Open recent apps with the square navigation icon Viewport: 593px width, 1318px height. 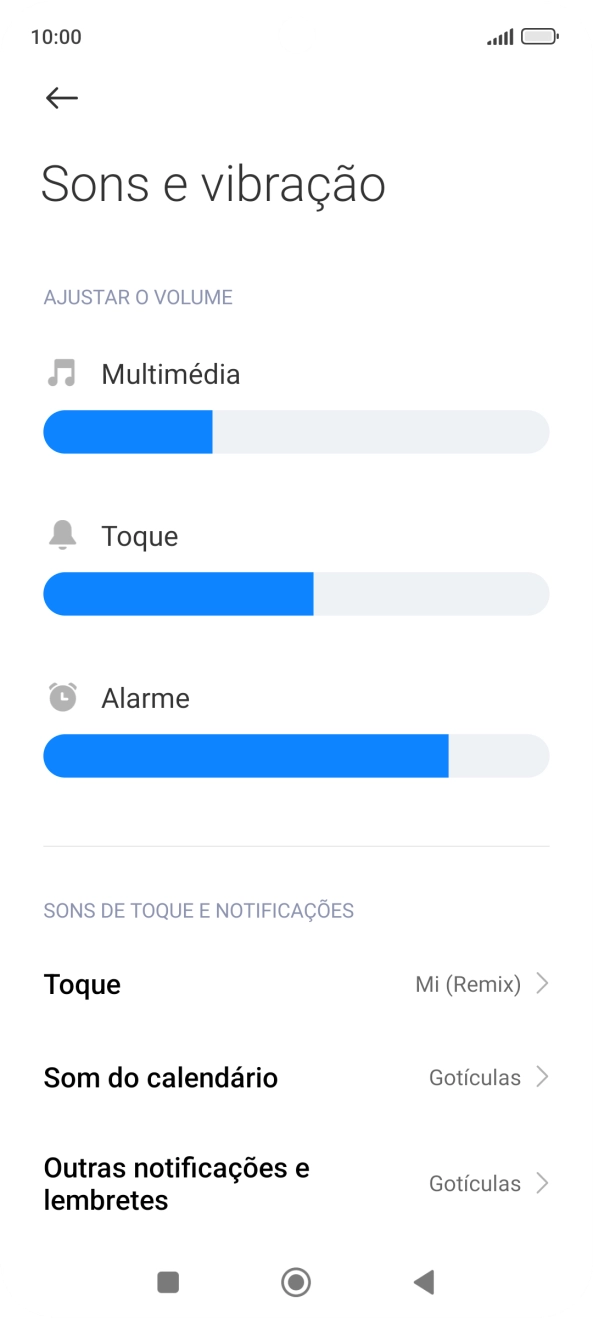click(x=167, y=1281)
